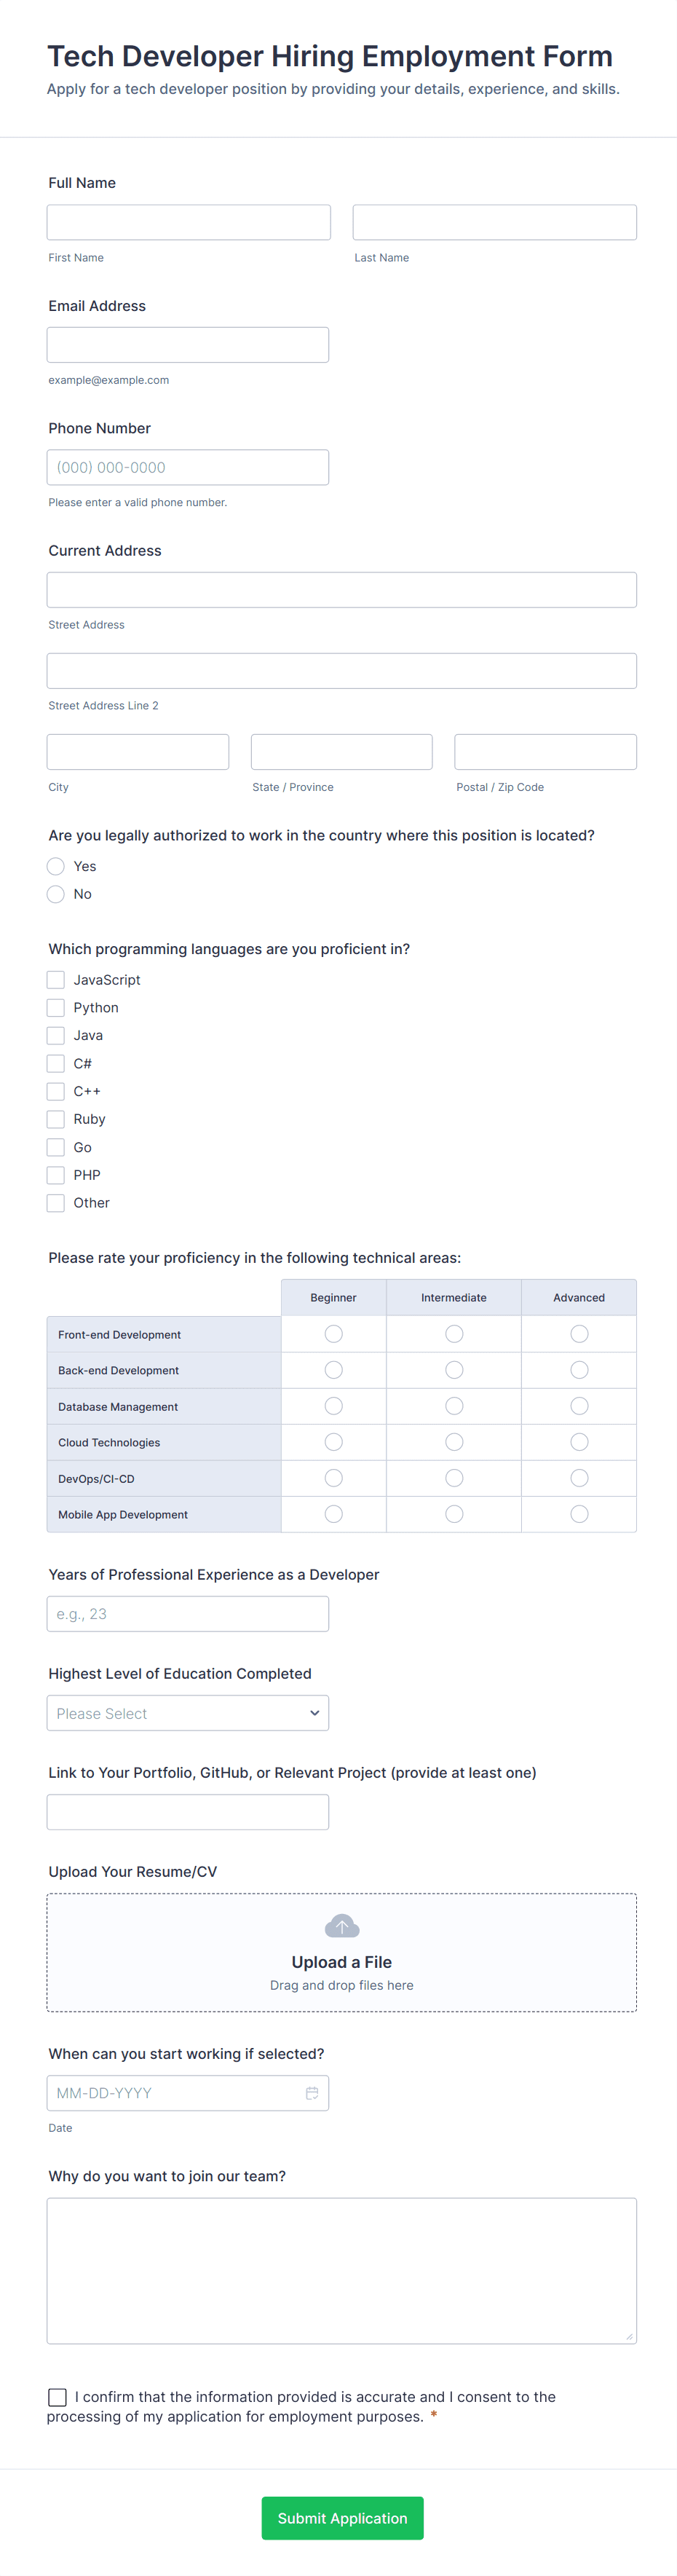The height and width of the screenshot is (2576, 677).
Task: Mark Database Management as Intermediate
Action: click(x=454, y=1406)
